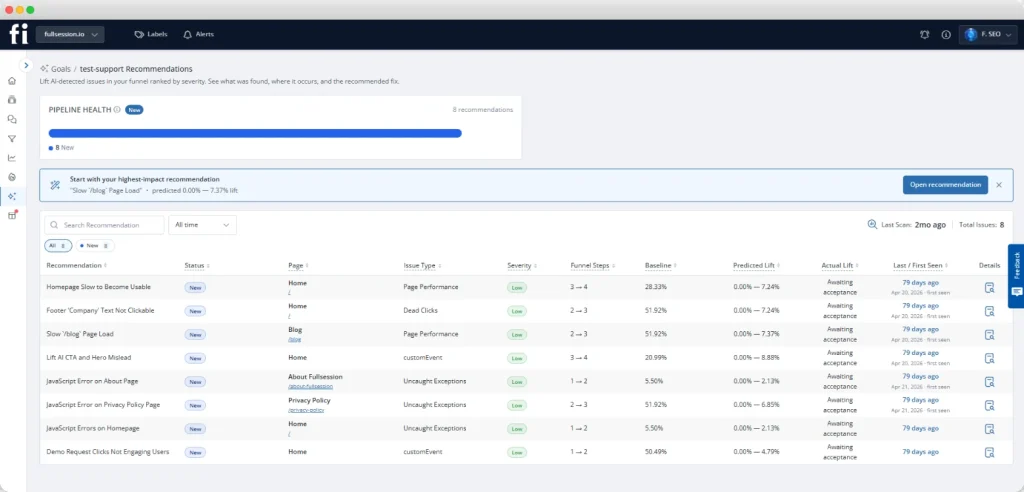Sort by Last / First Seen column header
This screenshot has height=492, width=1024.
(920, 265)
